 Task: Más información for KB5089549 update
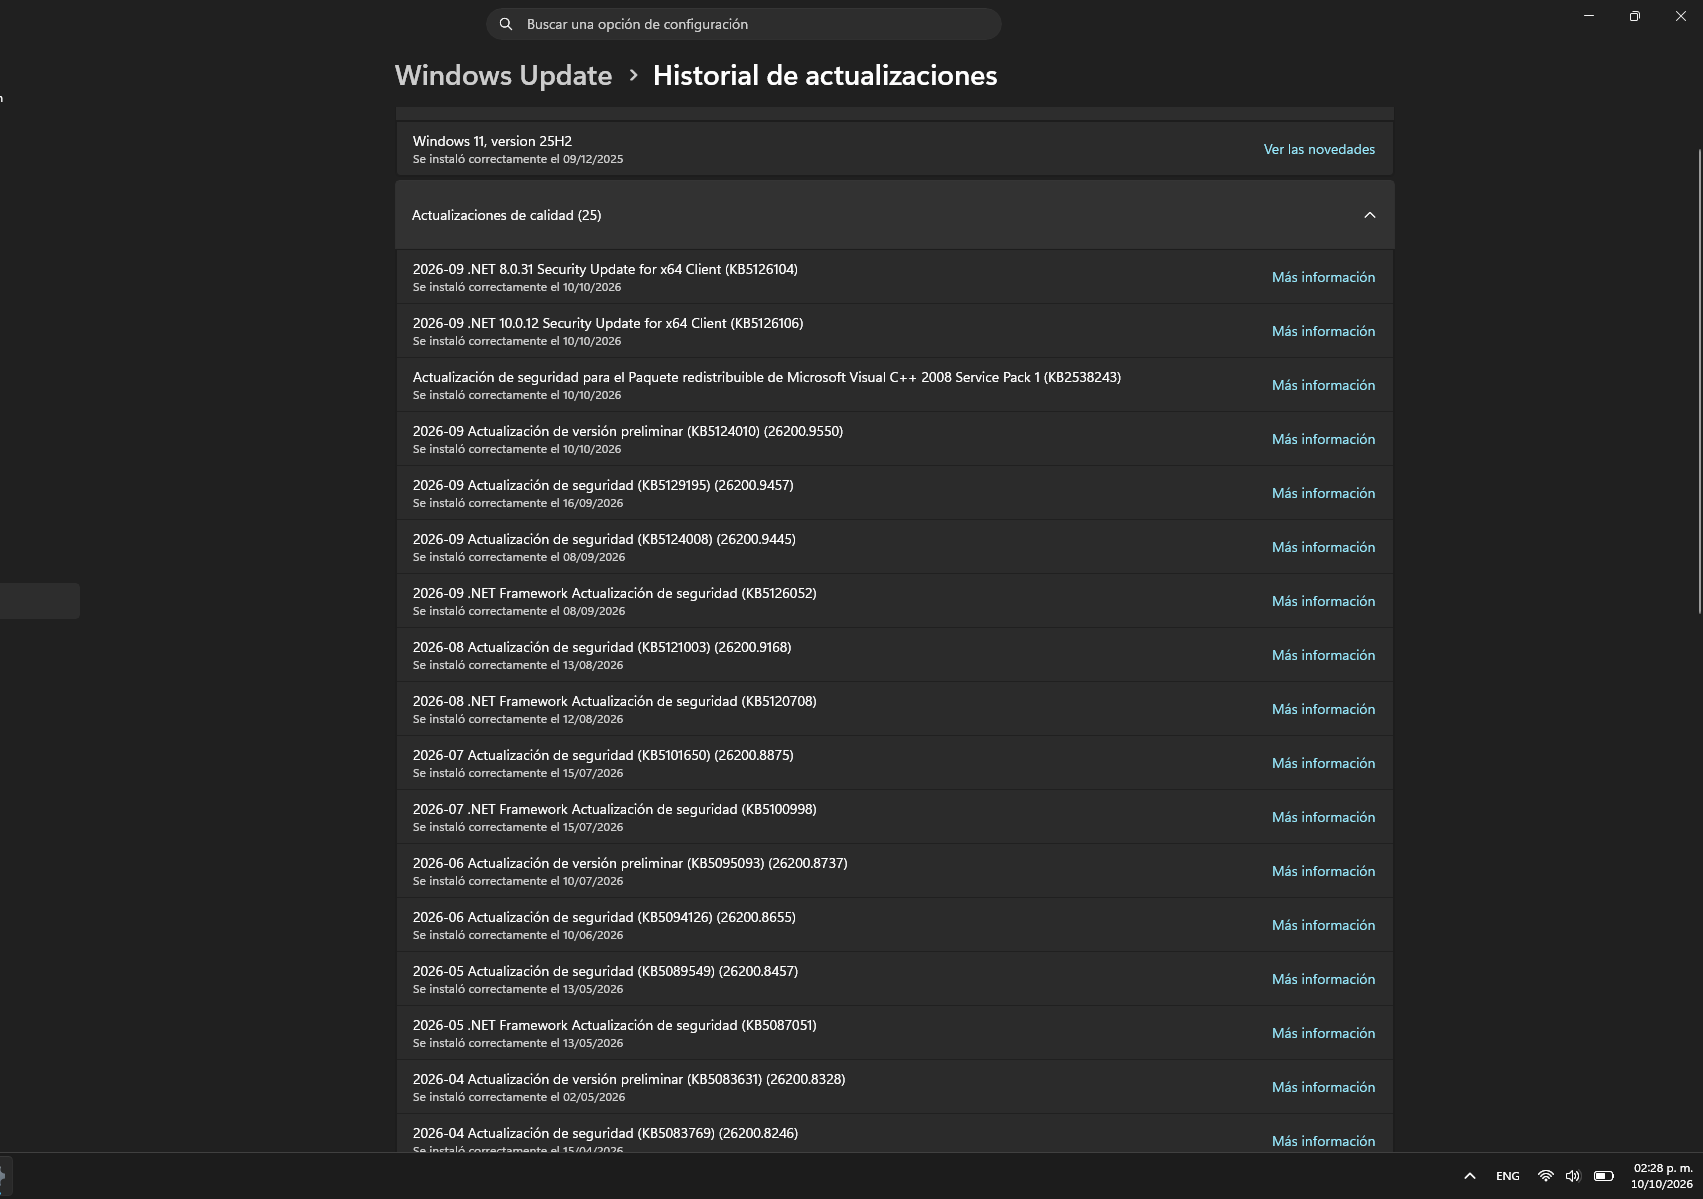point(1323,979)
